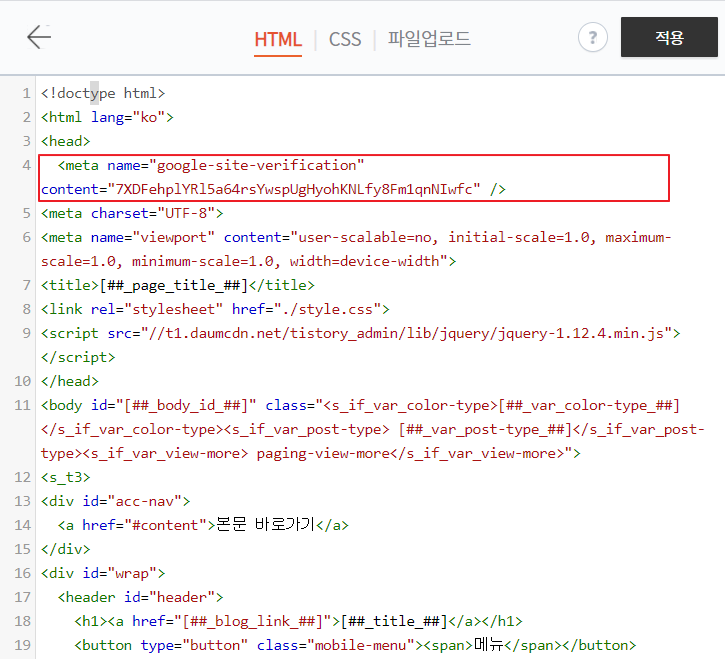Click the stylesheet link href line
The image size is (725, 659).
[215, 309]
